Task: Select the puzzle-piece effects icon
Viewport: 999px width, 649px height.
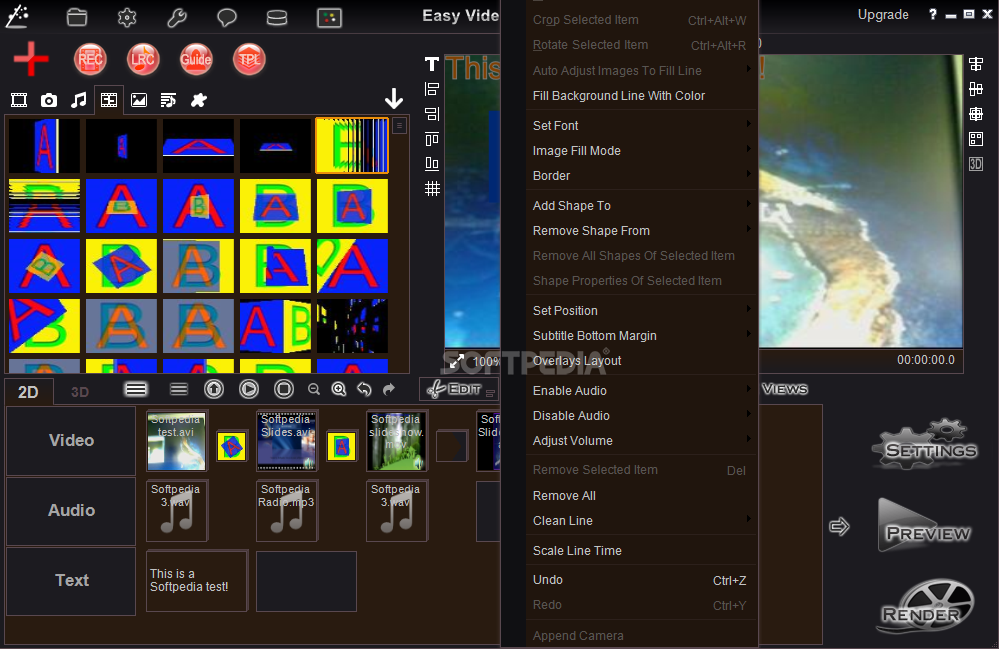Action: 198,100
